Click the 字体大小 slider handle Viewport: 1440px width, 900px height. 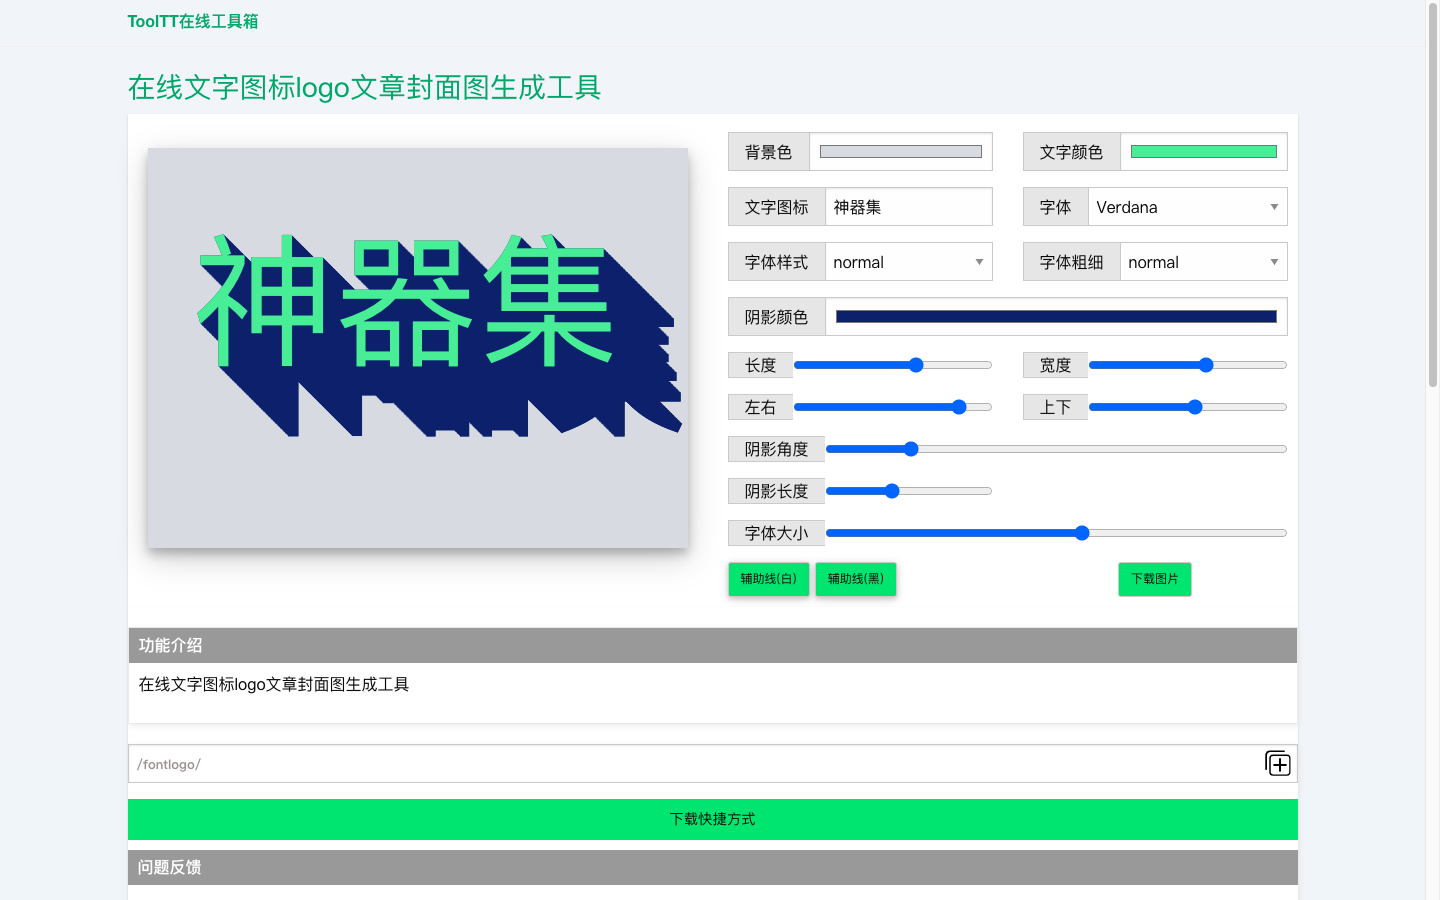coord(1082,533)
